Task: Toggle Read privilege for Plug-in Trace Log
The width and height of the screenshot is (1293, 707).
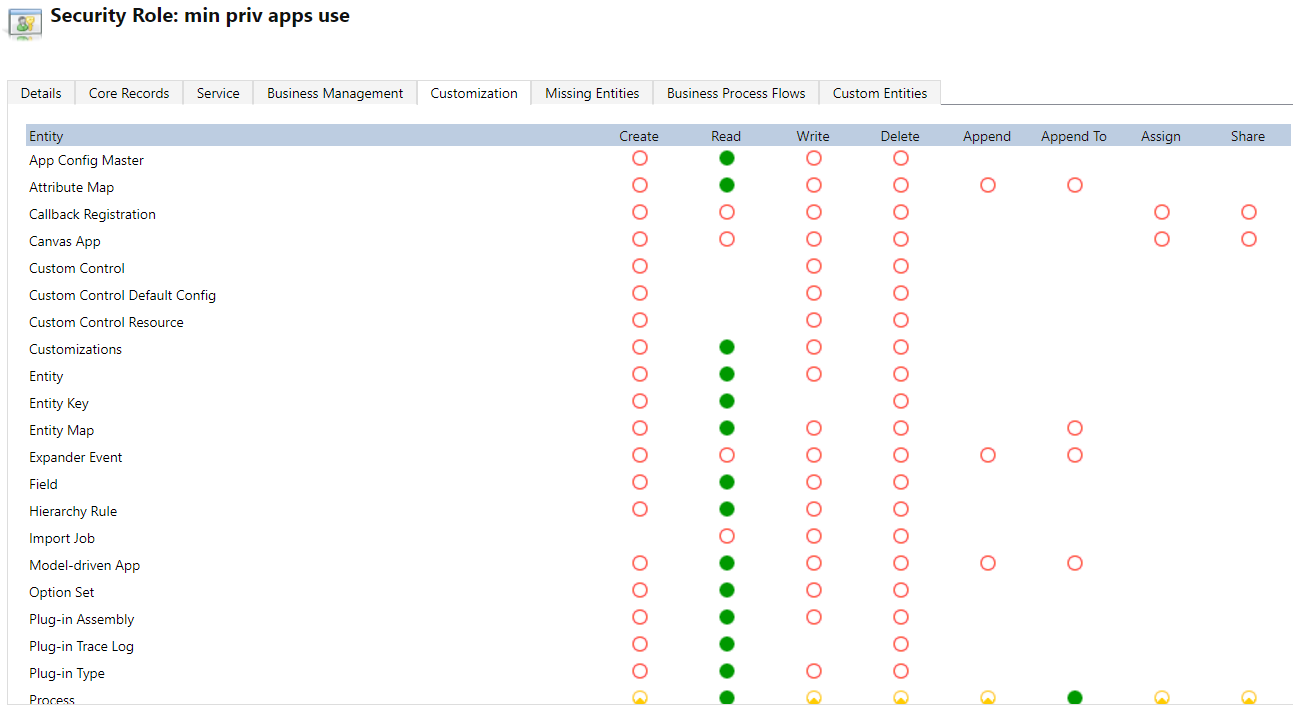Action: [727, 644]
